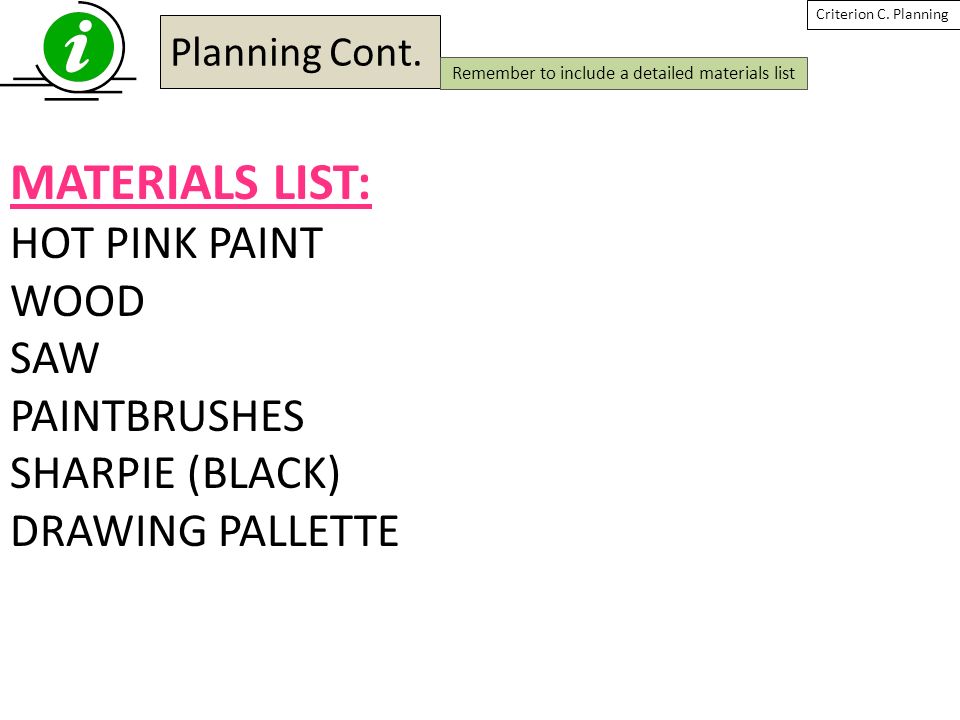Click the word DRAWING in last item

tap(109, 531)
